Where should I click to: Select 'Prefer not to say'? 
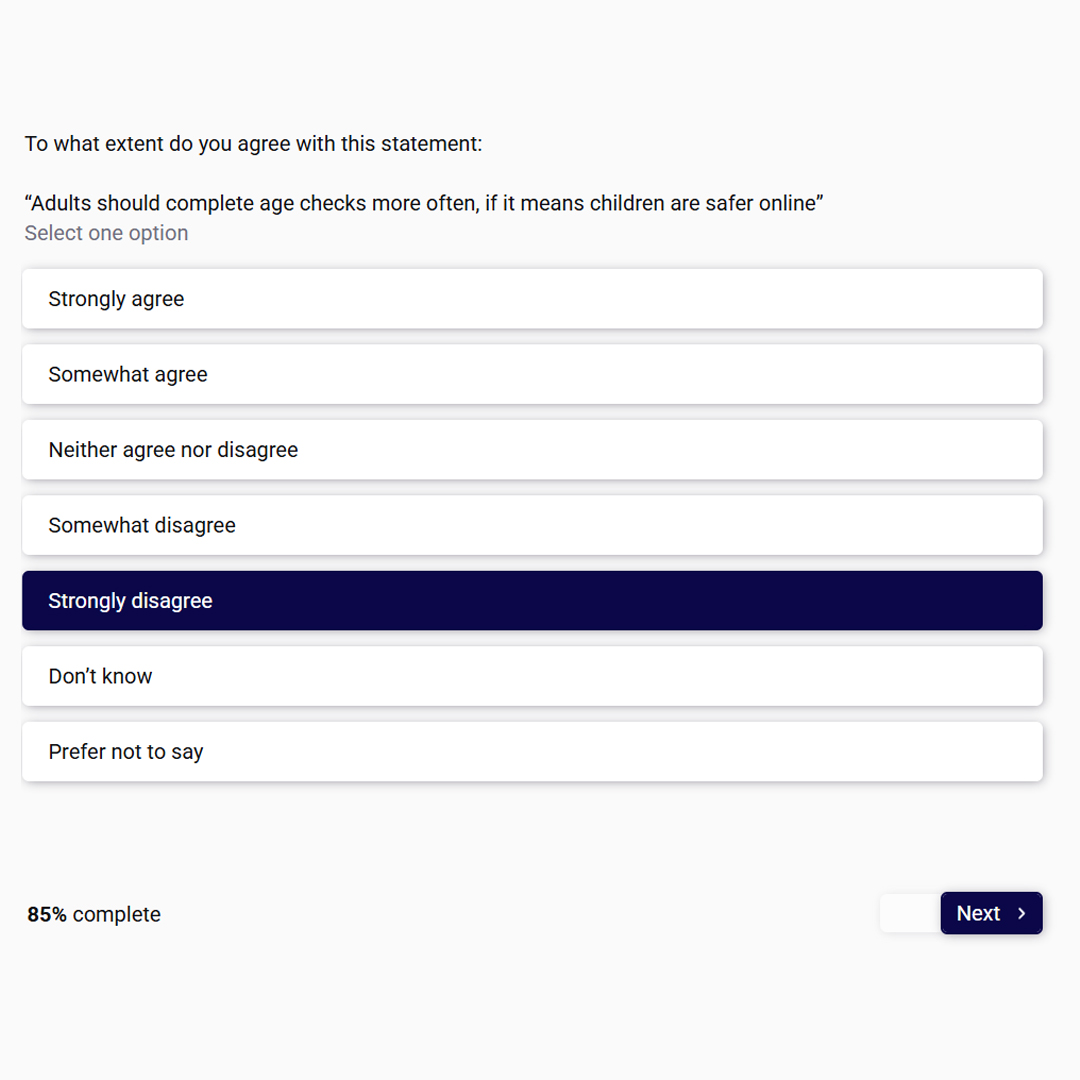tap(532, 751)
